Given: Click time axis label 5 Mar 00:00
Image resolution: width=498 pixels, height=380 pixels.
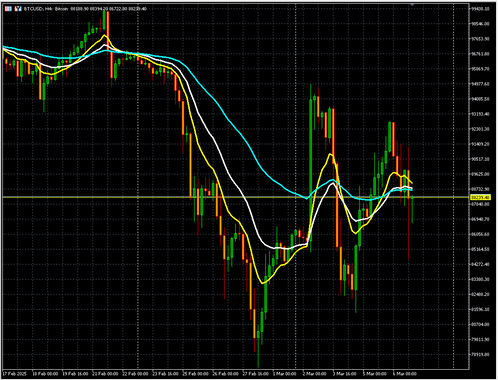Looking at the screenshot, I should point(374,374).
